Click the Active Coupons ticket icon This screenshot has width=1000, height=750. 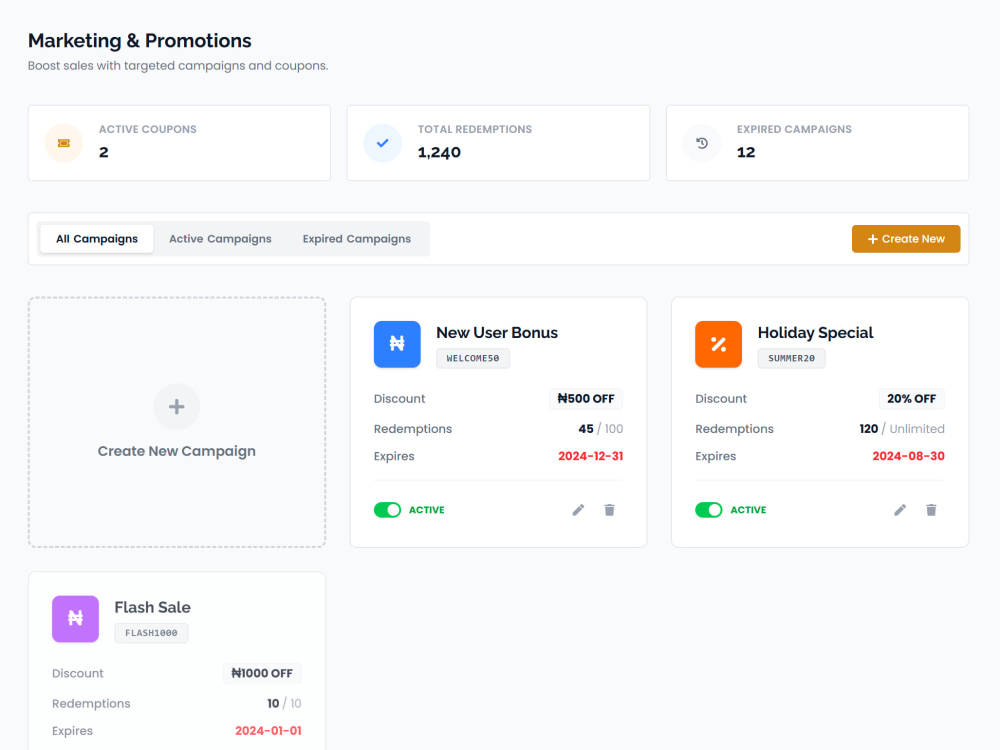64,143
